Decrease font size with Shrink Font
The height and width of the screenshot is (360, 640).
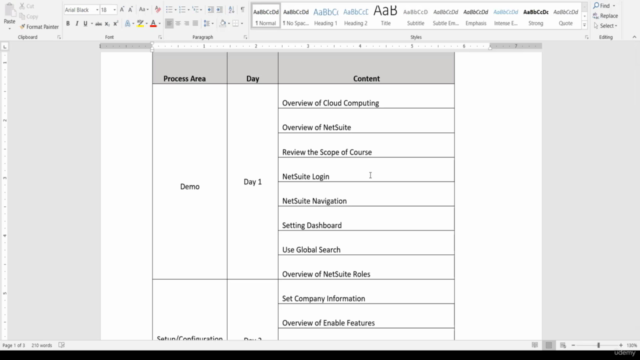coord(130,9)
